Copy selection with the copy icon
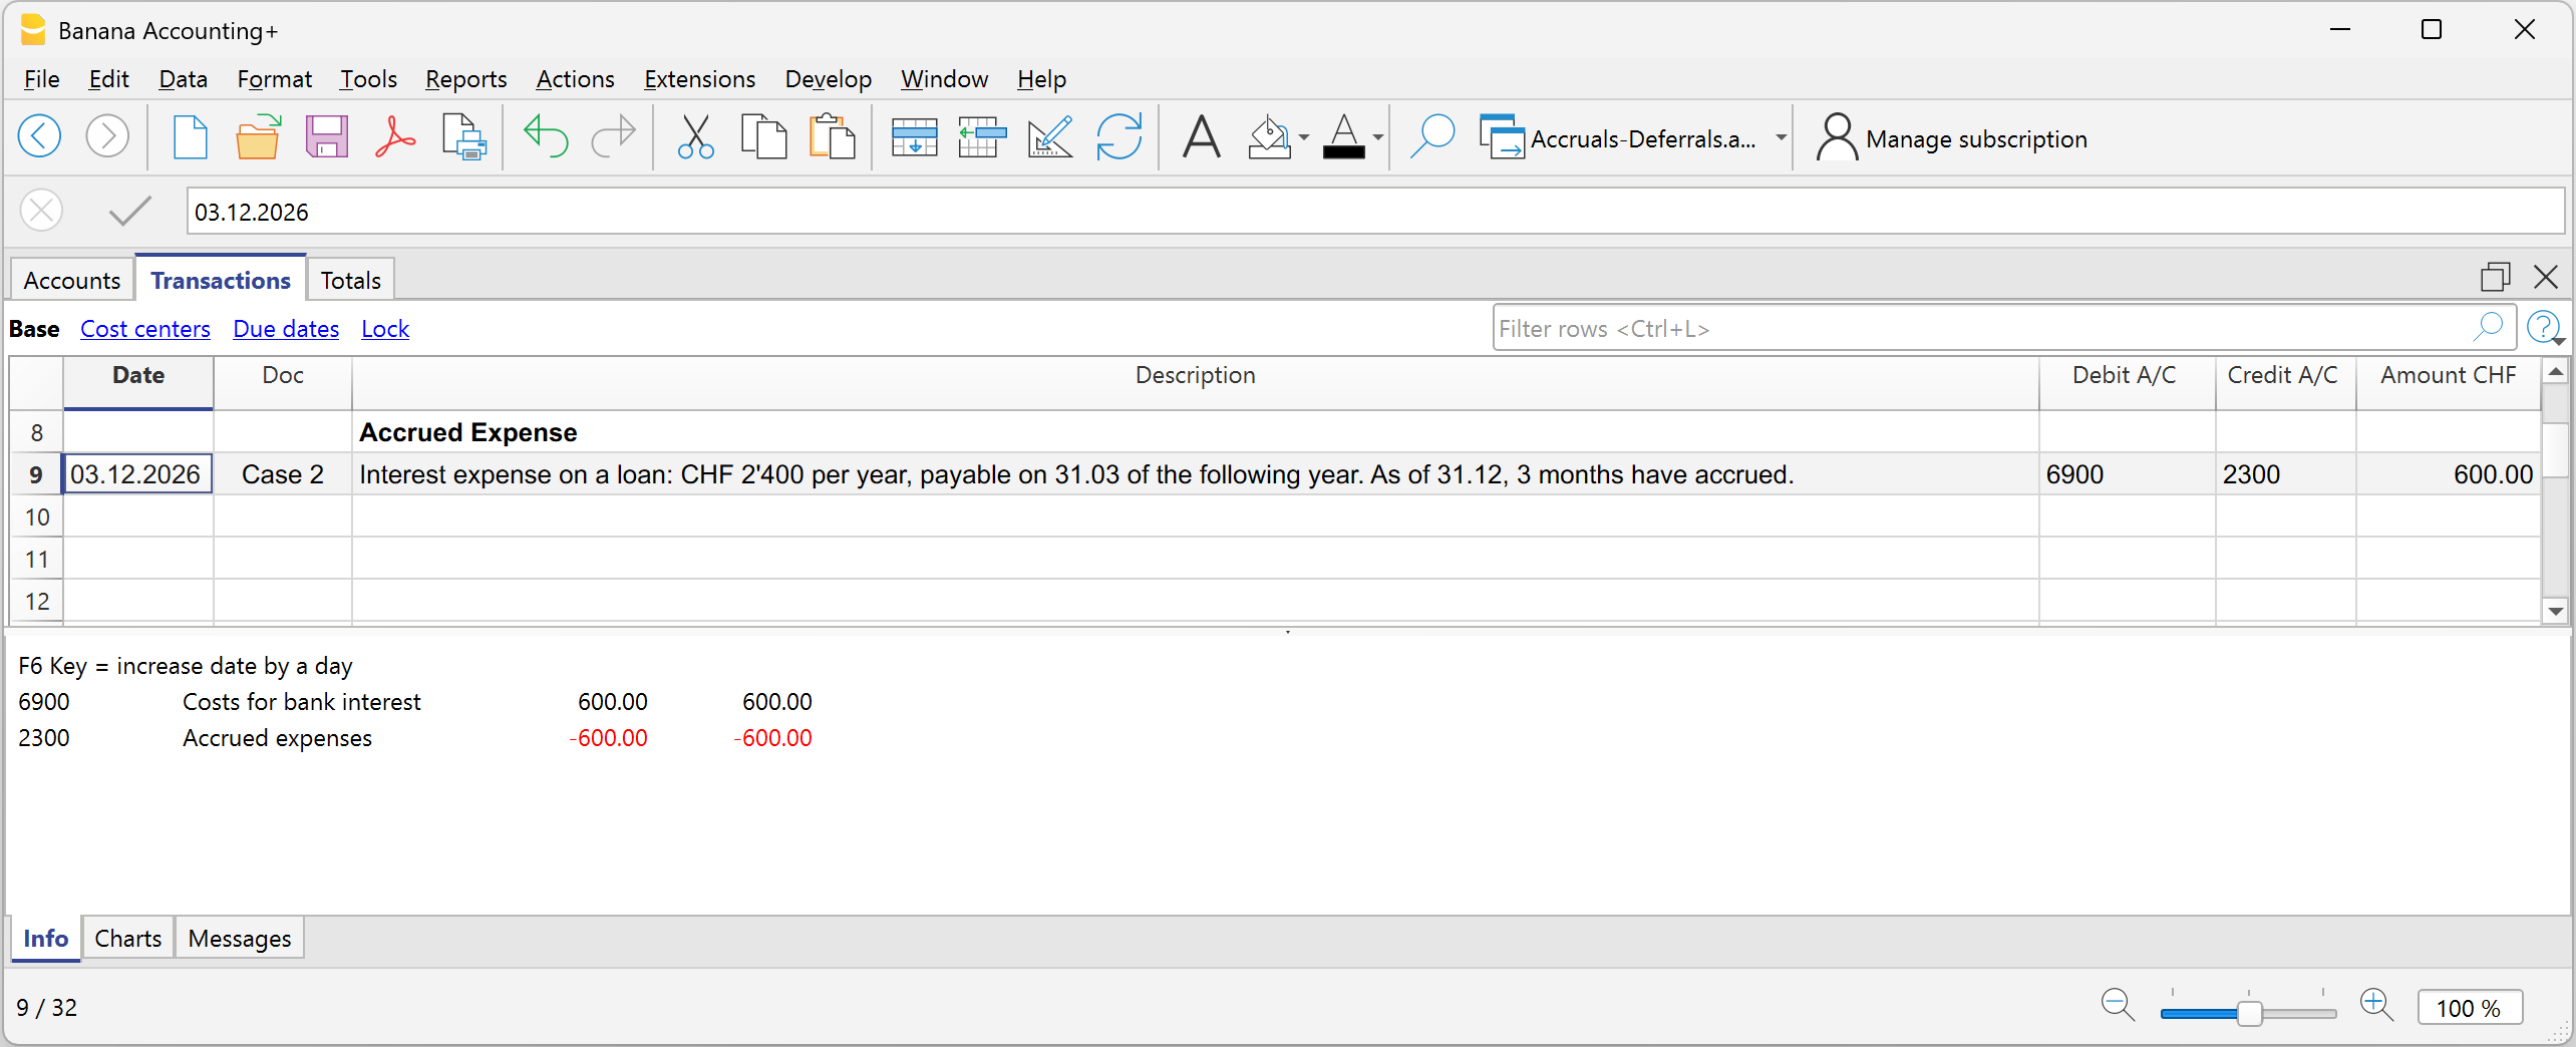 coord(763,137)
